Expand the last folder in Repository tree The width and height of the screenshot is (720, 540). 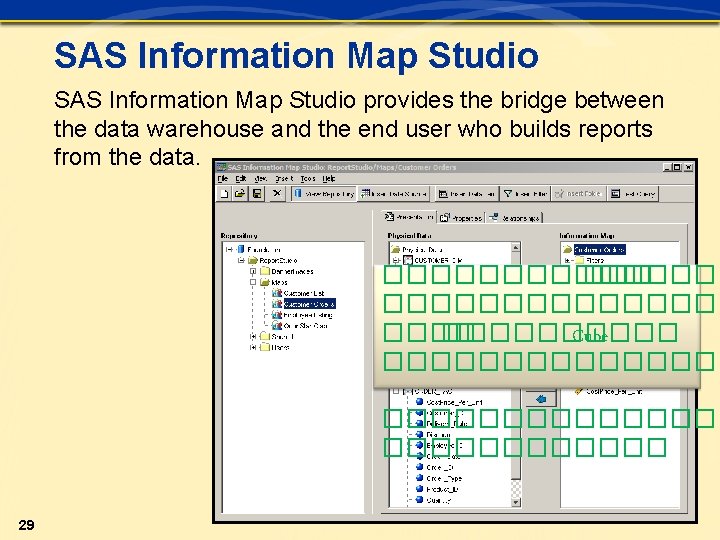pos(253,348)
